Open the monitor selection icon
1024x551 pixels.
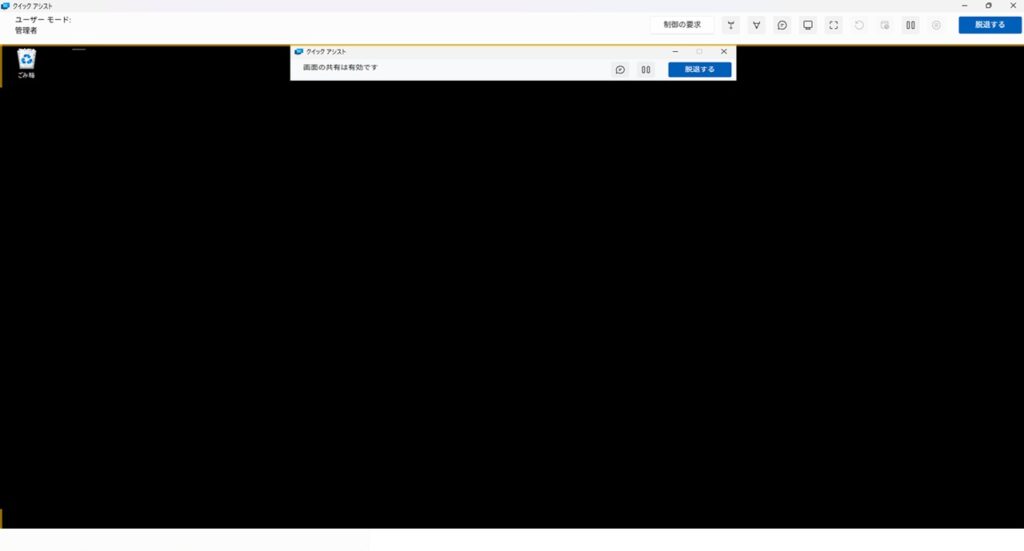coord(808,25)
